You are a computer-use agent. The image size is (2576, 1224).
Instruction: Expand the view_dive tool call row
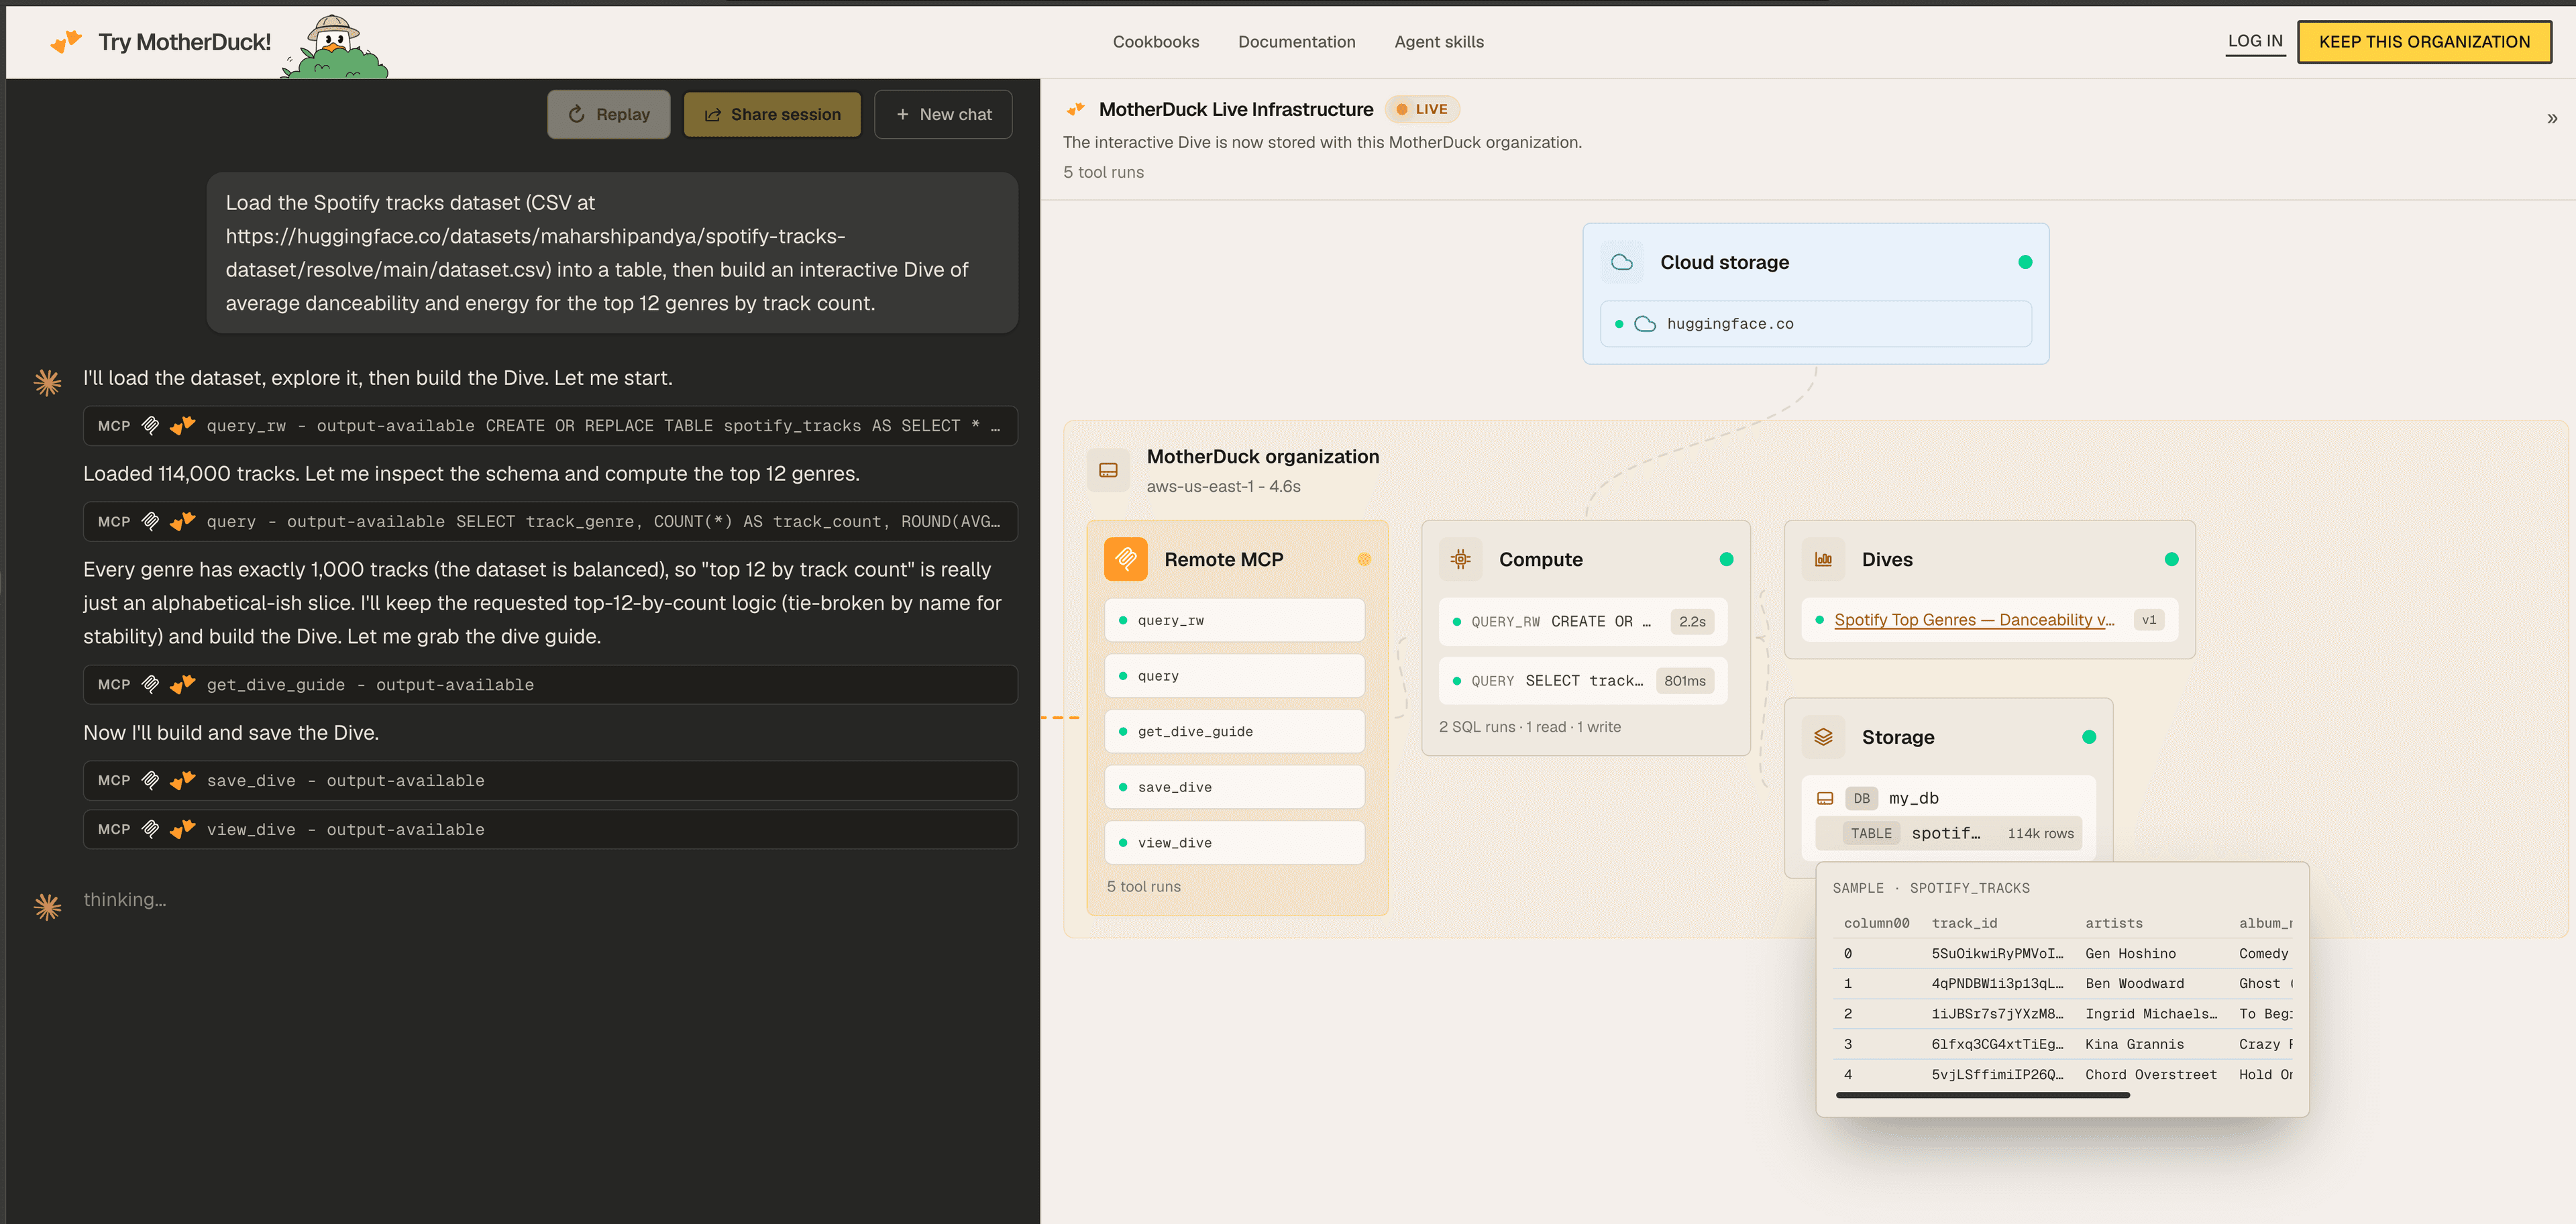click(x=550, y=830)
